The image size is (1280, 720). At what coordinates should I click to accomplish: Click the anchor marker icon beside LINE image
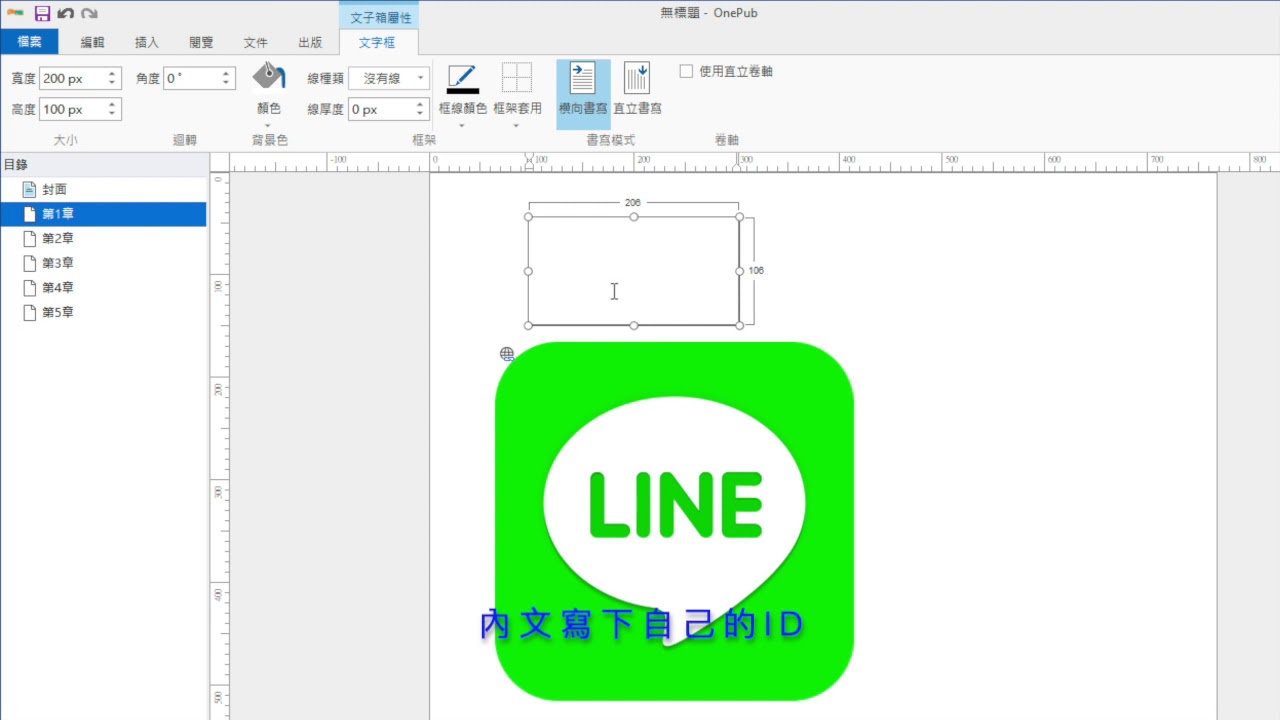coord(507,354)
